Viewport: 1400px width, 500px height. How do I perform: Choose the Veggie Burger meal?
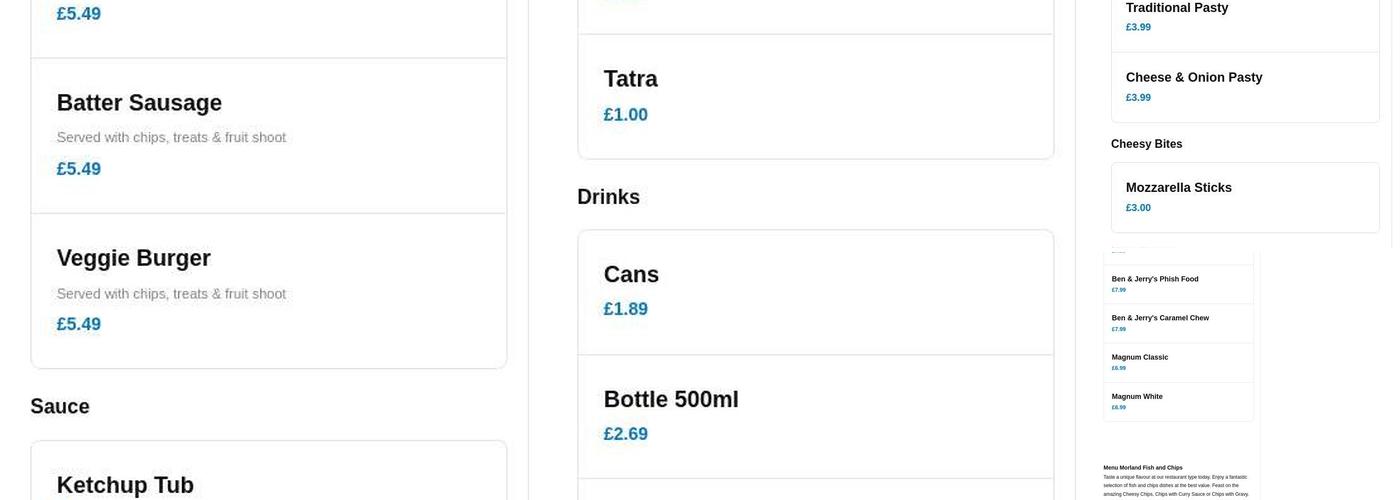(133, 259)
